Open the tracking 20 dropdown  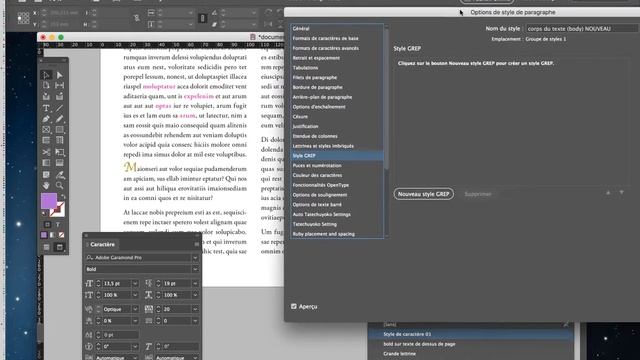(195, 309)
